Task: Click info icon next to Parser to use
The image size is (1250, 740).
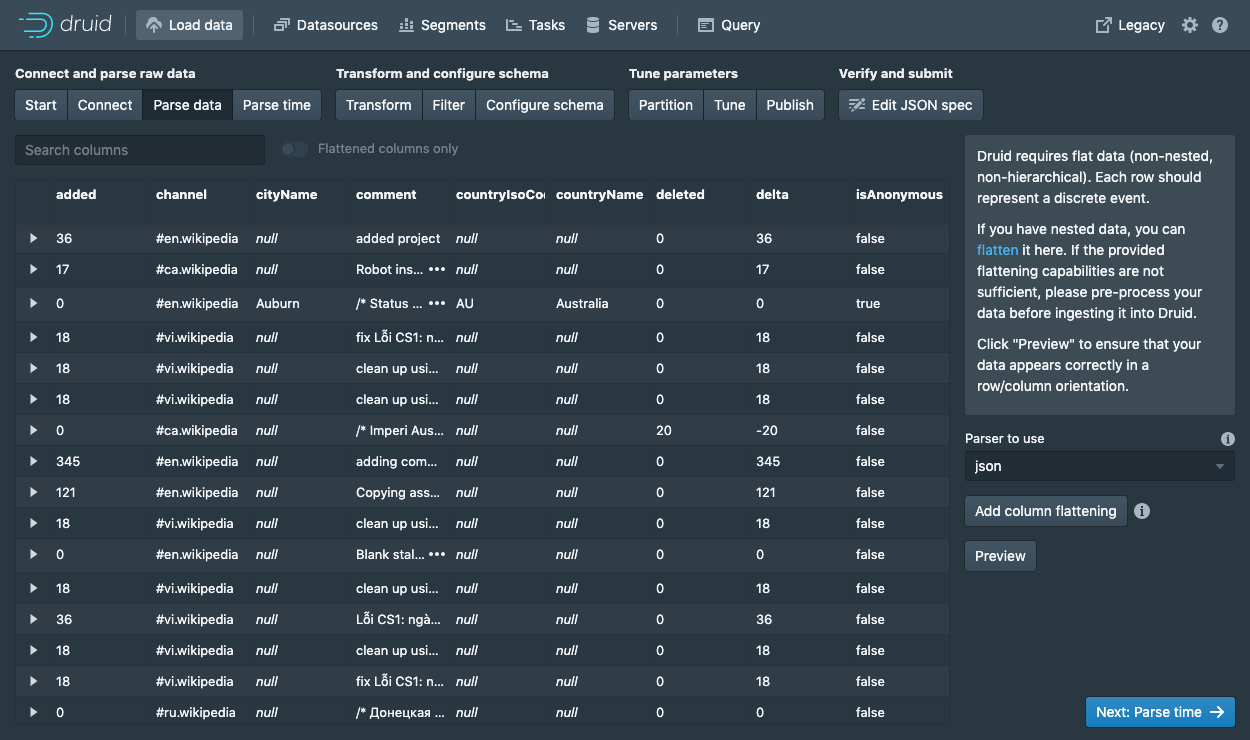Action: (x=1228, y=439)
